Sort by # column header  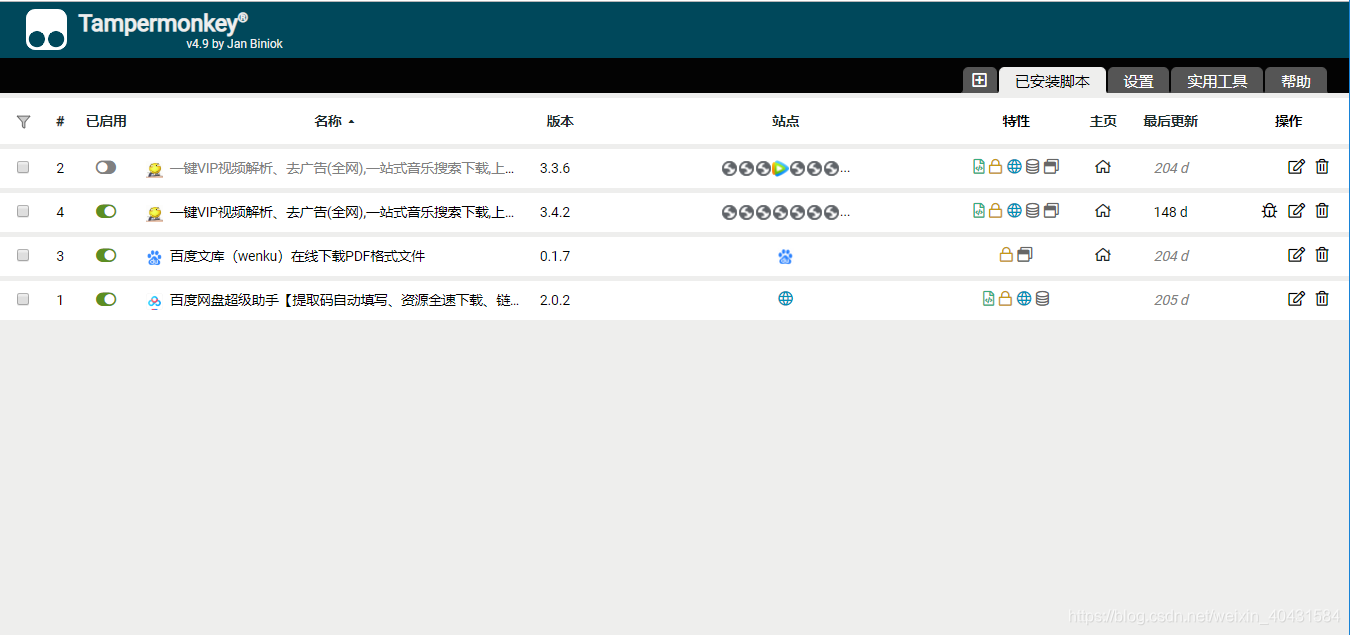pos(60,121)
